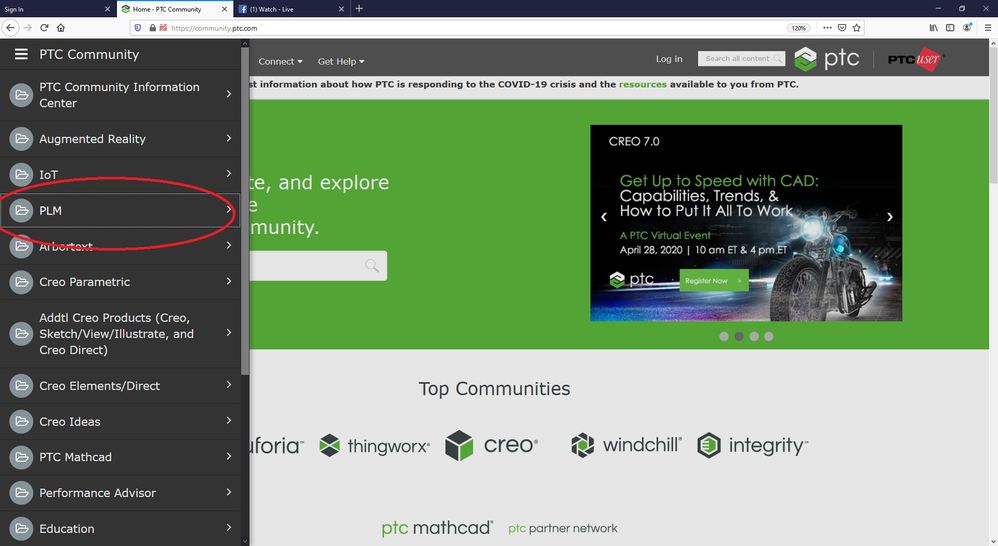Open Firefox application menu icon

tap(988, 27)
